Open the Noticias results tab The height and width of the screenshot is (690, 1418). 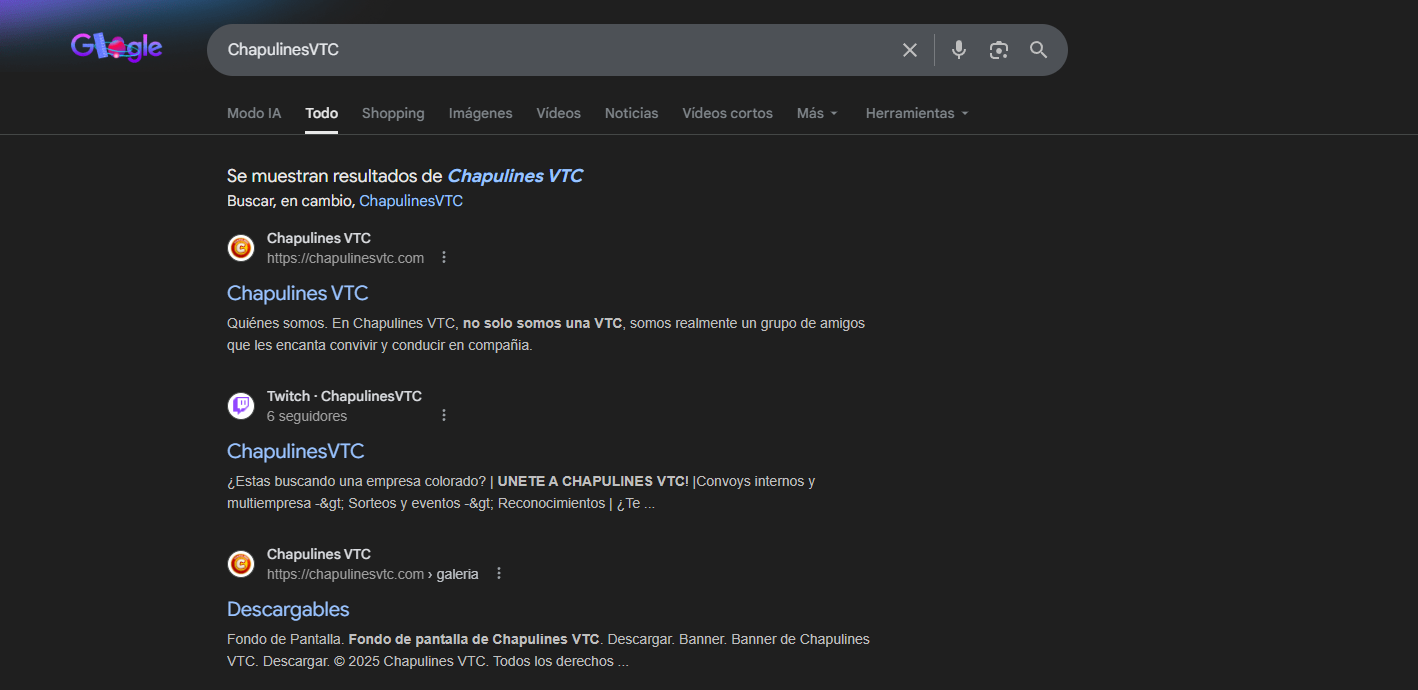[631, 113]
